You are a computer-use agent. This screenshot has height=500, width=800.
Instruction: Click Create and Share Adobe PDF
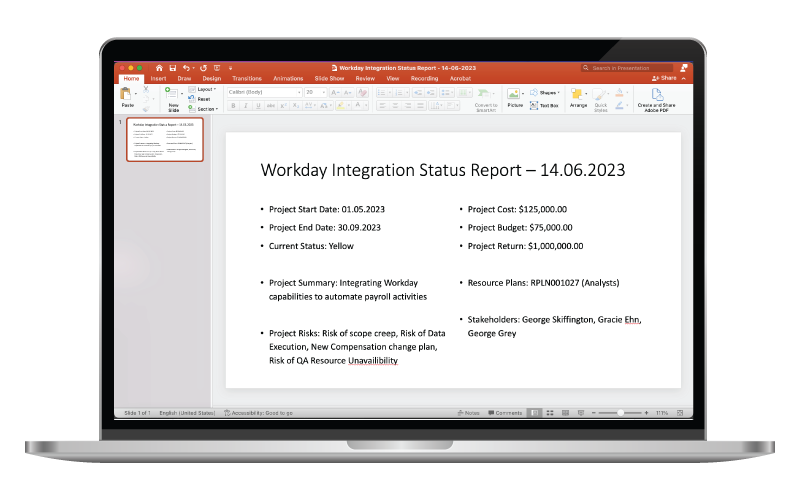click(x=657, y=96)
